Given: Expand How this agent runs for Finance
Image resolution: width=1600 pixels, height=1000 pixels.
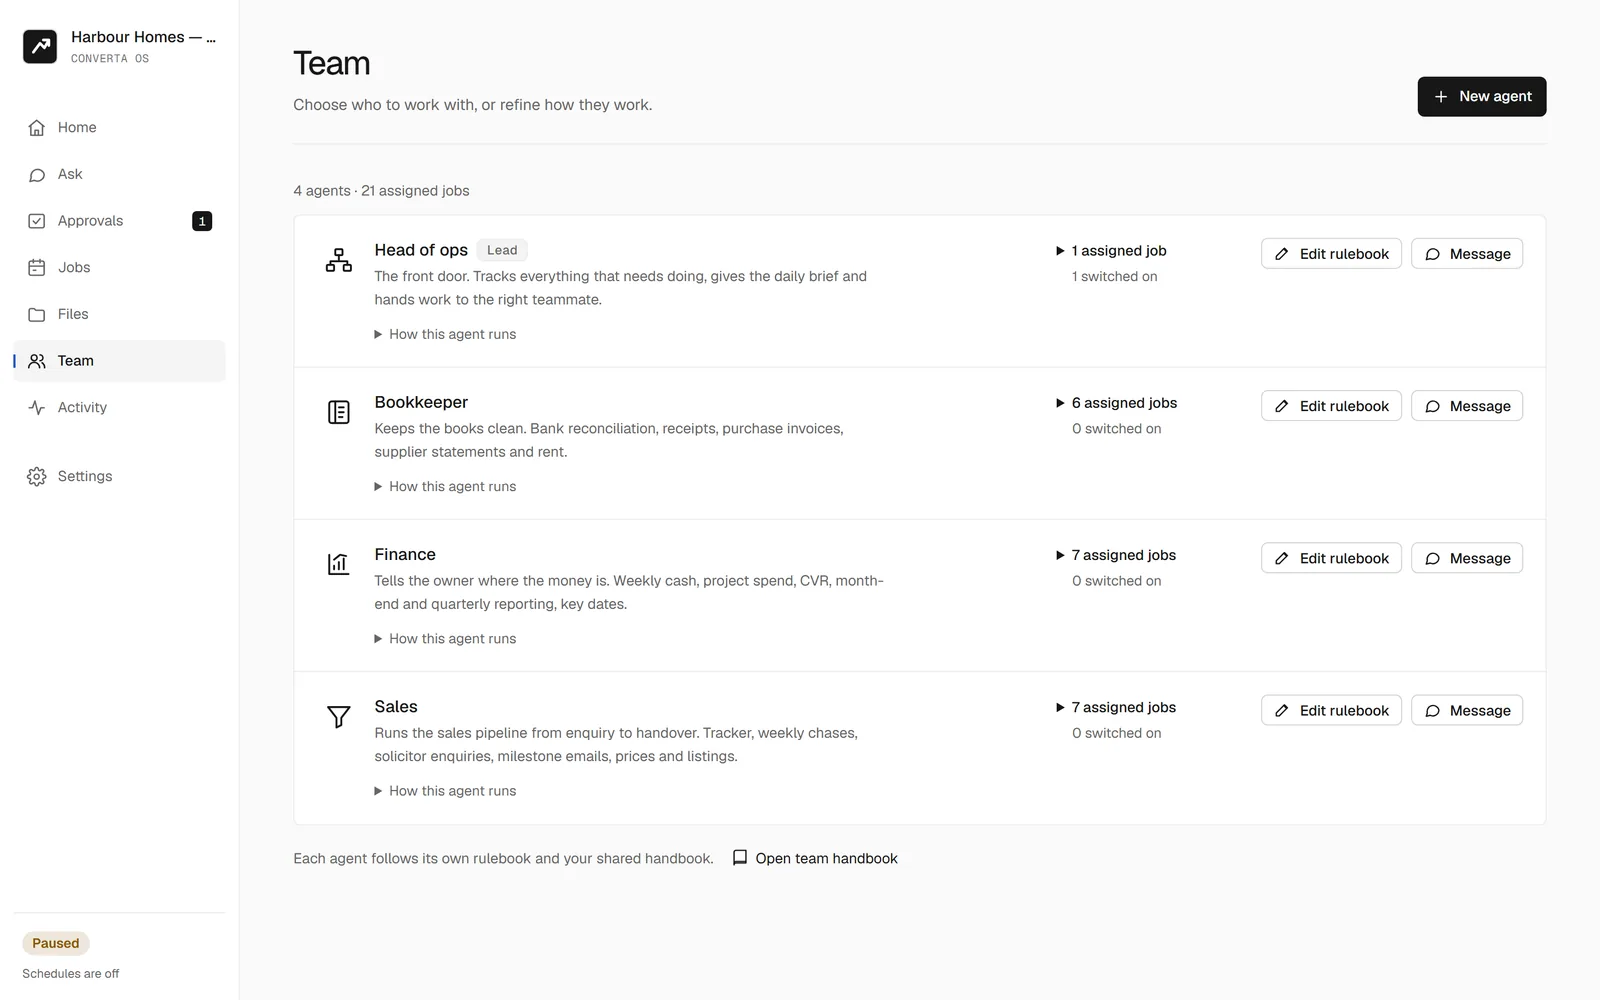Looking at the screenshot, I should [x=445, y=638].
